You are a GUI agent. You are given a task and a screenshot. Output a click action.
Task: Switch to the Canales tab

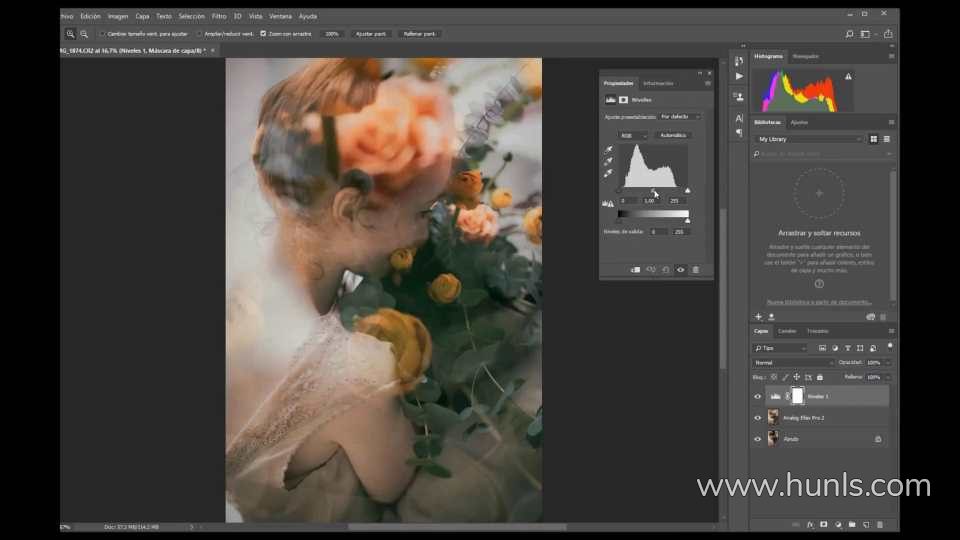[787, 331]
